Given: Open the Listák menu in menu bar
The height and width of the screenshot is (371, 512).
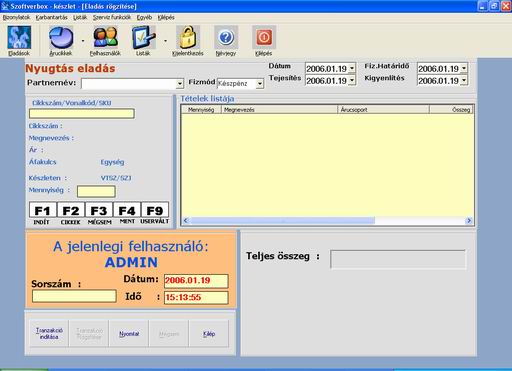Looking at the screenshot, I should tap(80, 17).
